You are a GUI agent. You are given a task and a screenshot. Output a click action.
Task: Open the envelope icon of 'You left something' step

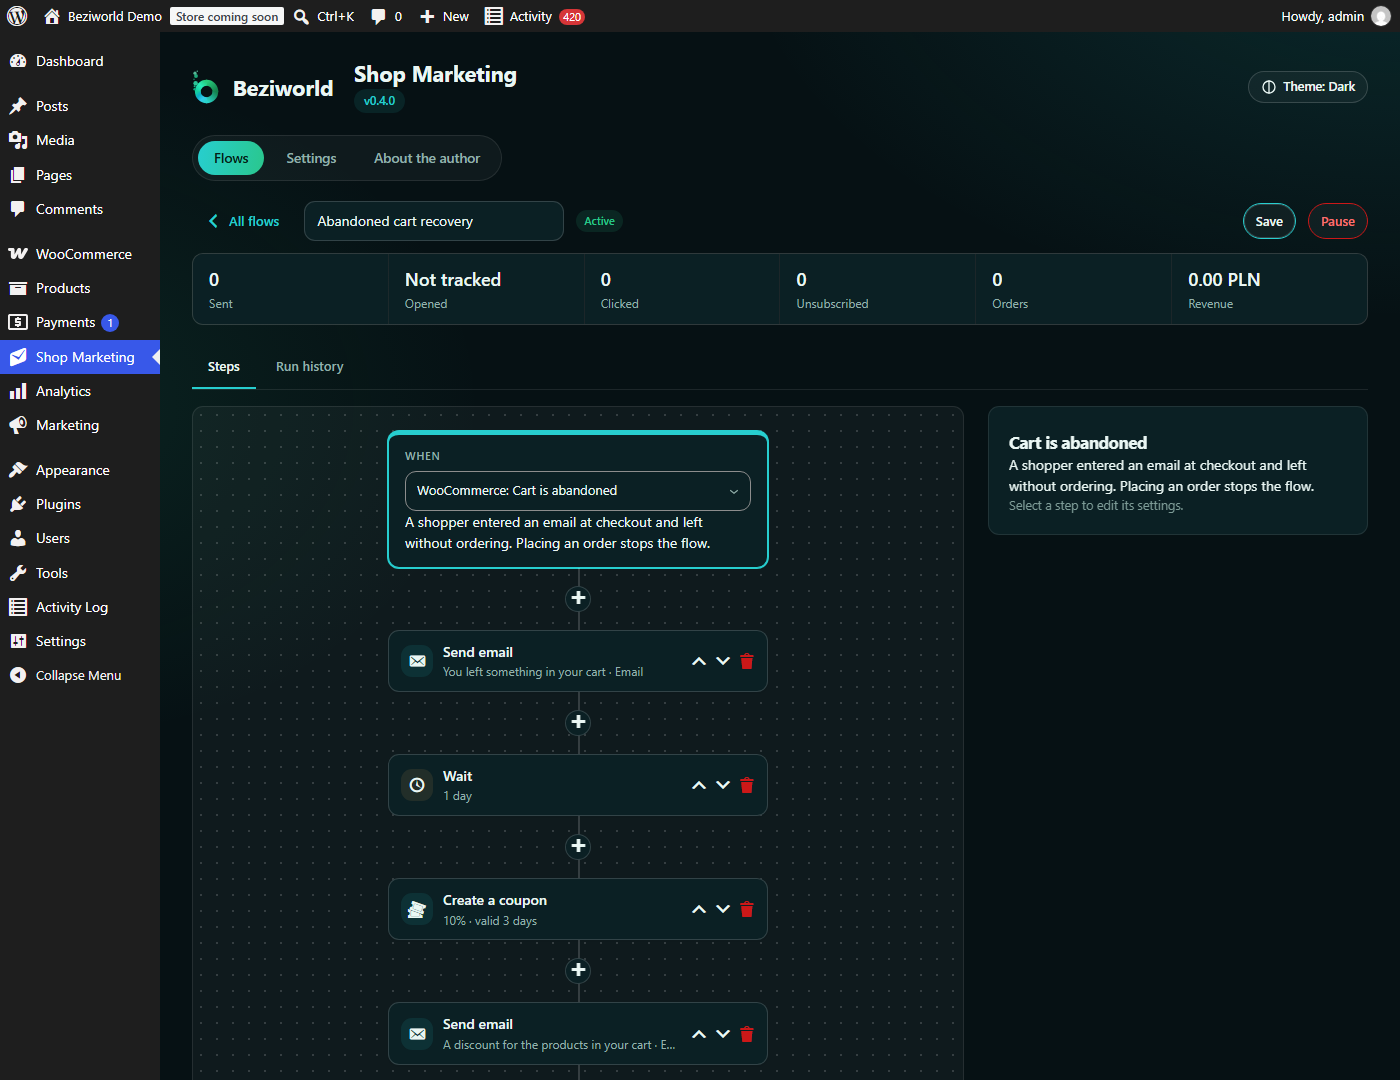(x=417, y=661)
